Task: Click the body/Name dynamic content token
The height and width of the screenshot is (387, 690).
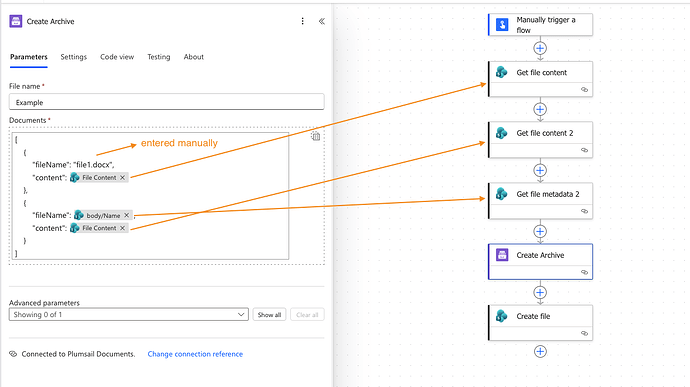Action: pyautogui.click(x=103, y=215)
